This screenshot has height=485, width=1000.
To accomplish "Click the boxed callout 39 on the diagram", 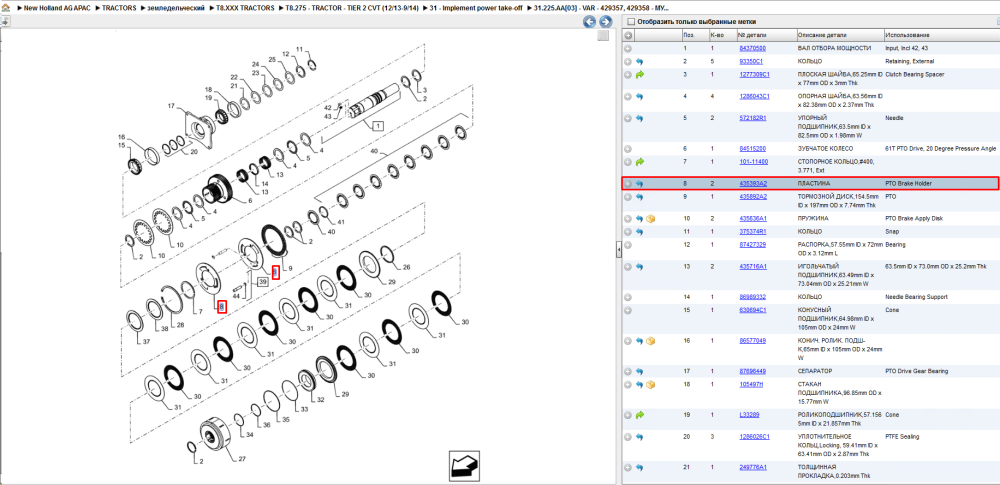I will (263, 281).
